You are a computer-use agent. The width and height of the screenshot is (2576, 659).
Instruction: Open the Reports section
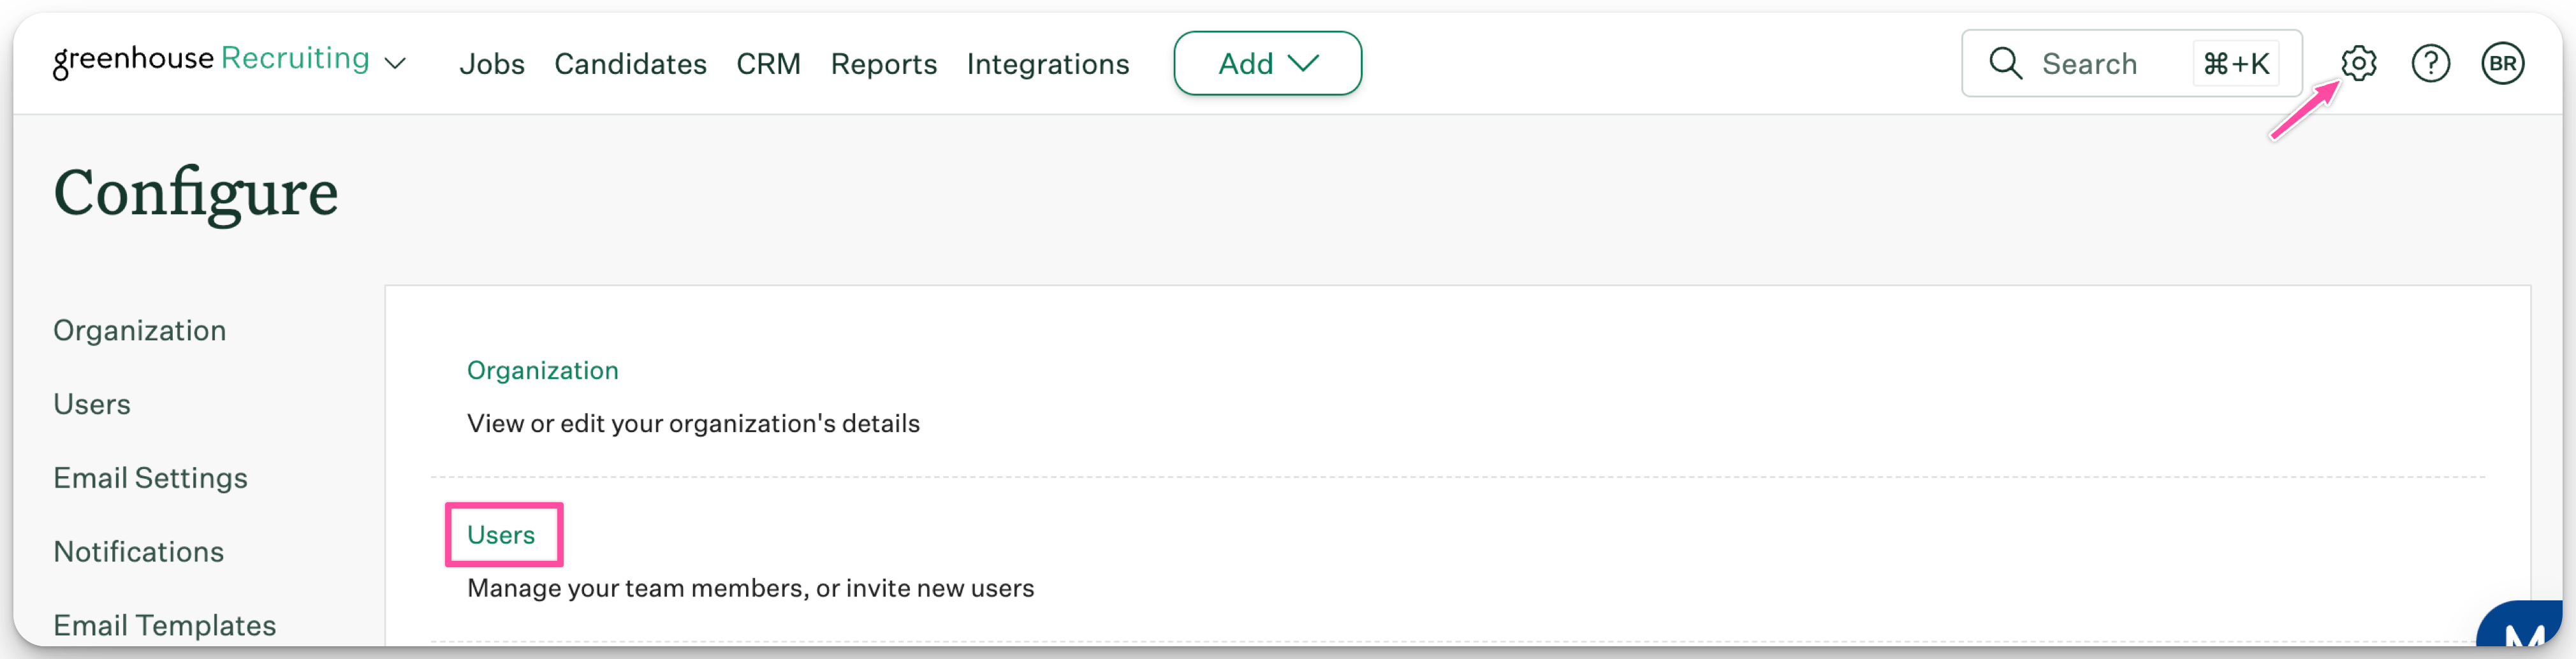pyautogui.click(x=883, y=64)
